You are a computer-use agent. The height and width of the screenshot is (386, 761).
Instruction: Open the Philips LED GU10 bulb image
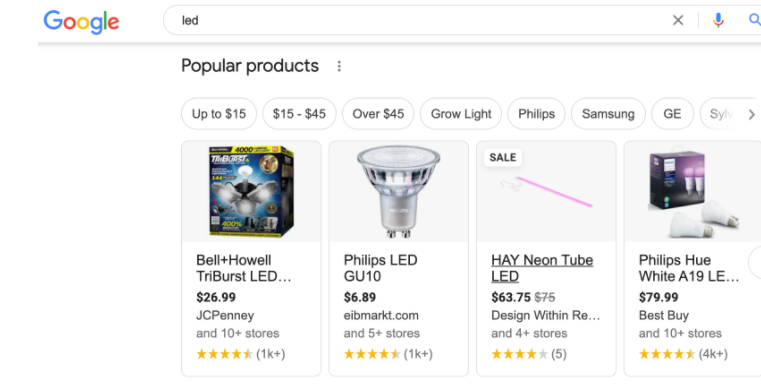(398, 191)
